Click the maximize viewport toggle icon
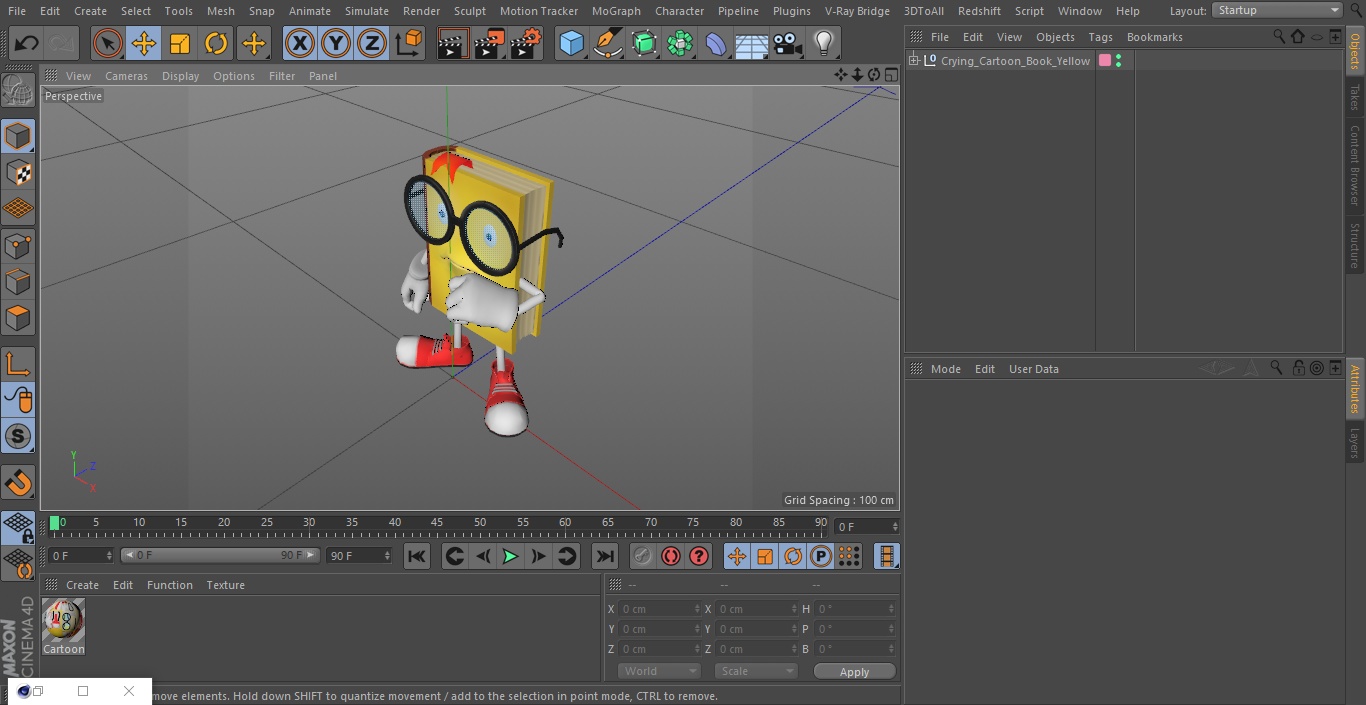 (x=890, y=75)
